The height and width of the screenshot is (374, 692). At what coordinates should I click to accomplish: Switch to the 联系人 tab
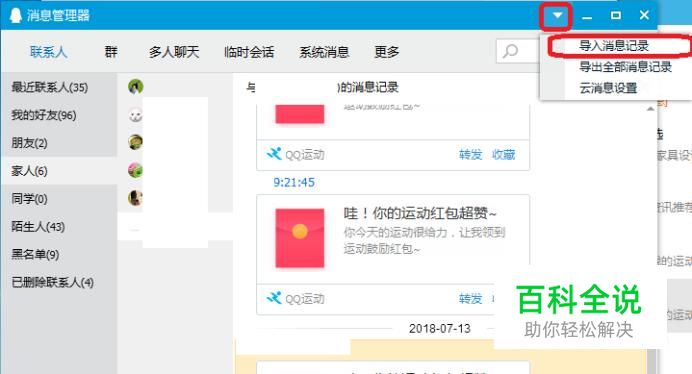click(x=48, y=52)
